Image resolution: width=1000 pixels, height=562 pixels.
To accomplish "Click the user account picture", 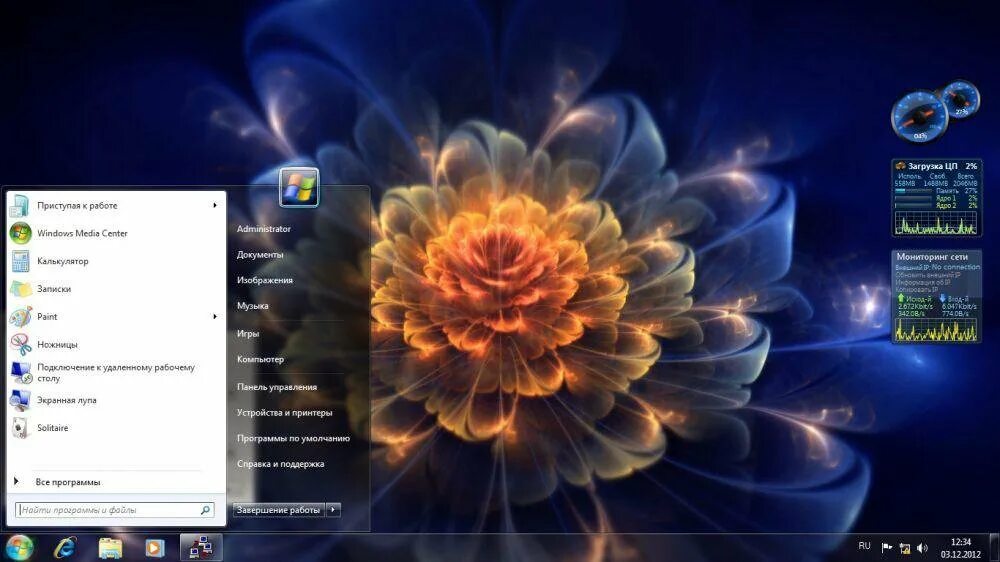I will 299,187.
